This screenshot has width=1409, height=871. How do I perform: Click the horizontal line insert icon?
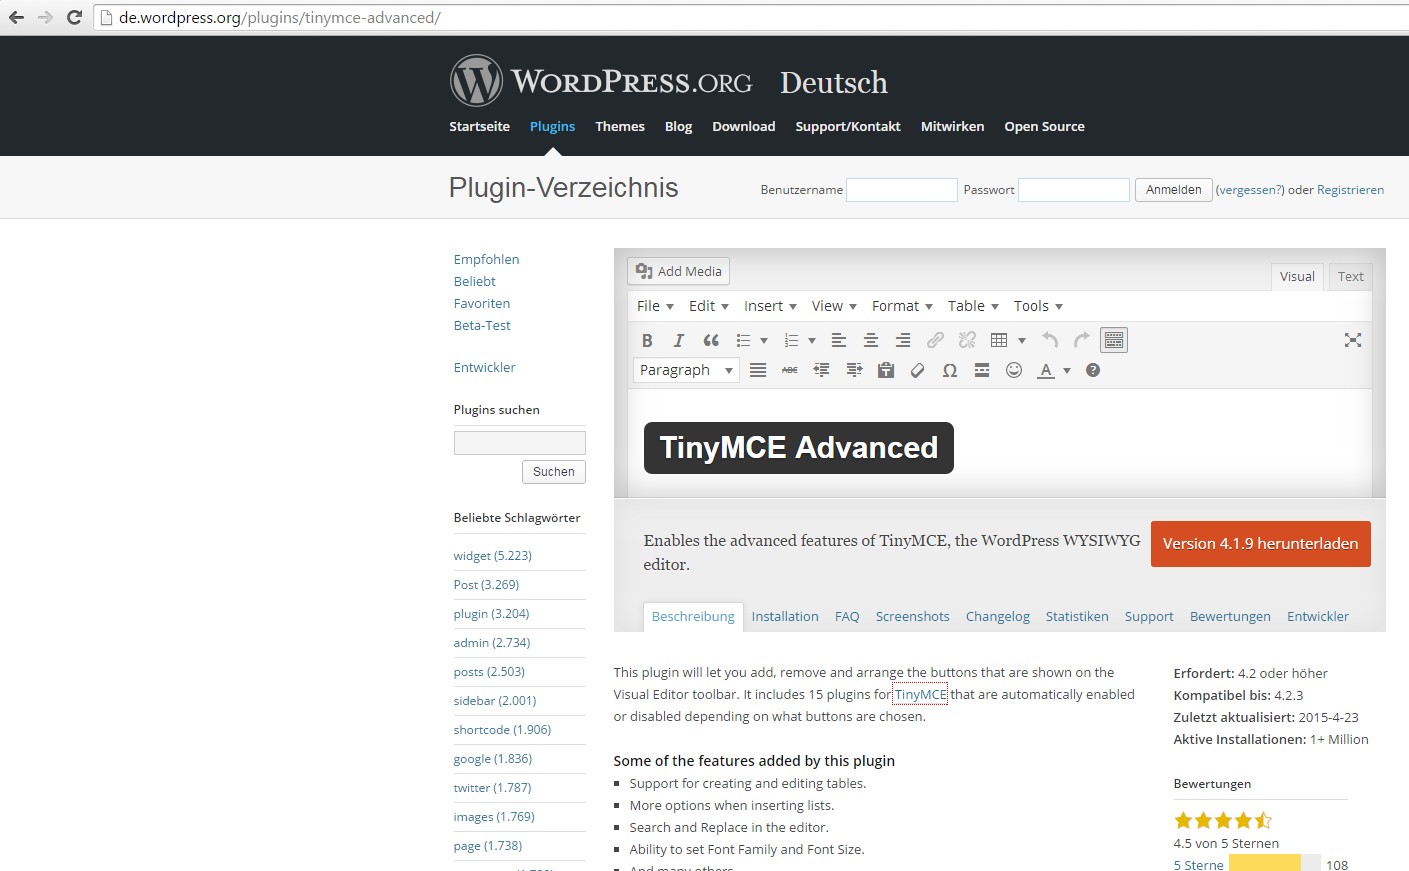tap(982, 370)
